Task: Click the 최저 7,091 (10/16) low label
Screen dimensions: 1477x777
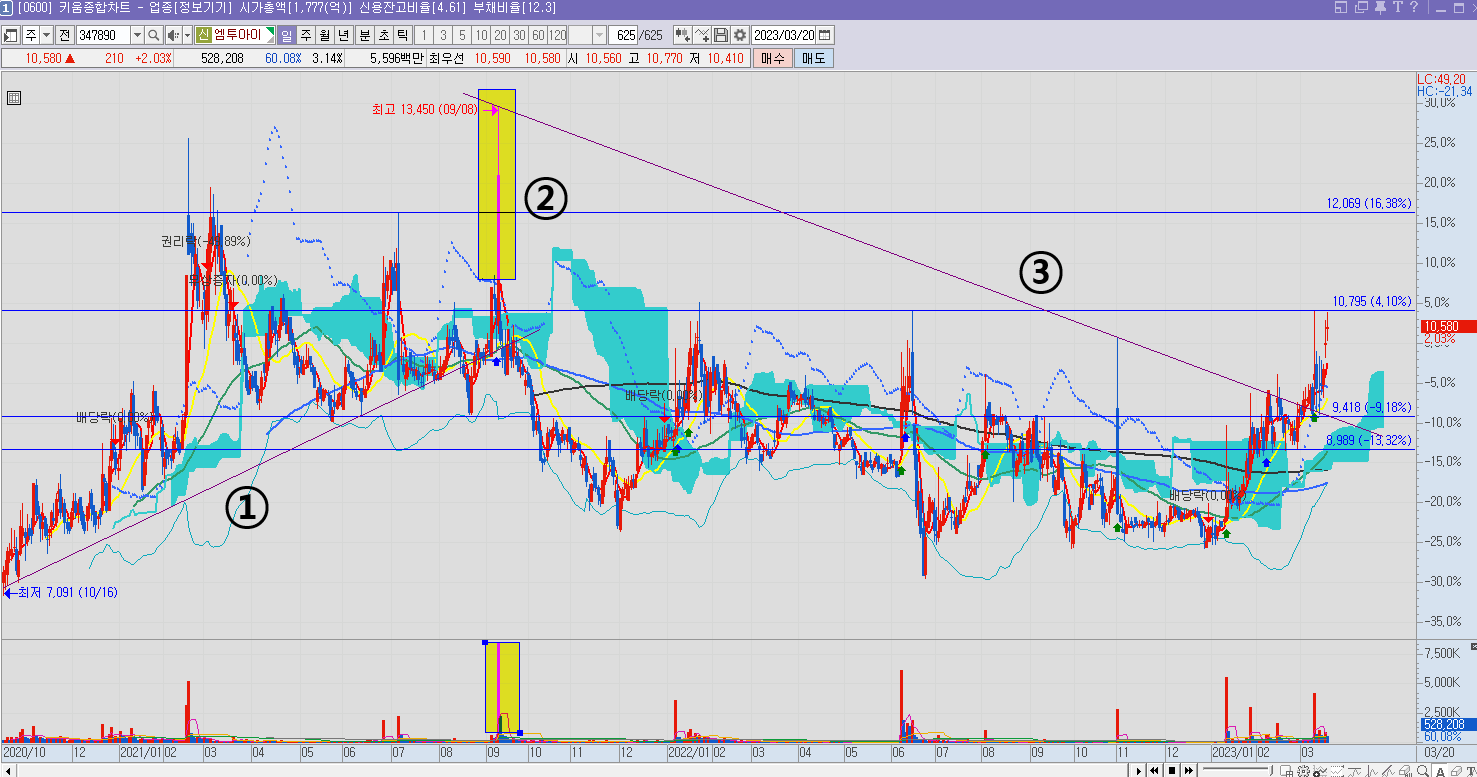Action: tap(67, 592)
